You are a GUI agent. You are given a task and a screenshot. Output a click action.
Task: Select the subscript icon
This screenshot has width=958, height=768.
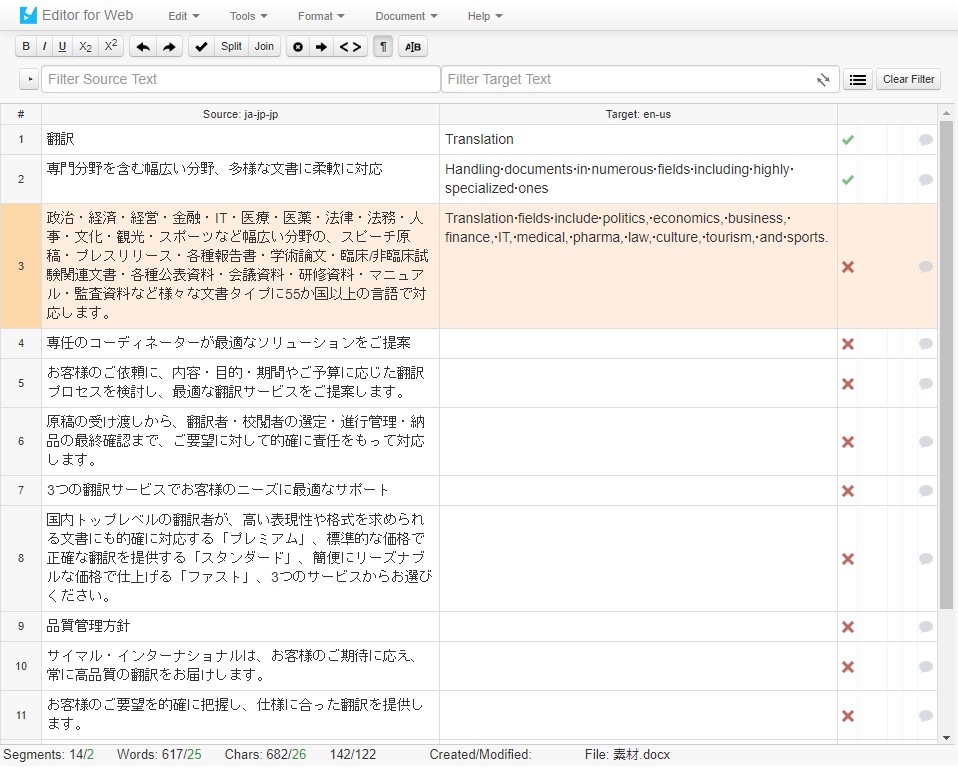click(84, 46)
